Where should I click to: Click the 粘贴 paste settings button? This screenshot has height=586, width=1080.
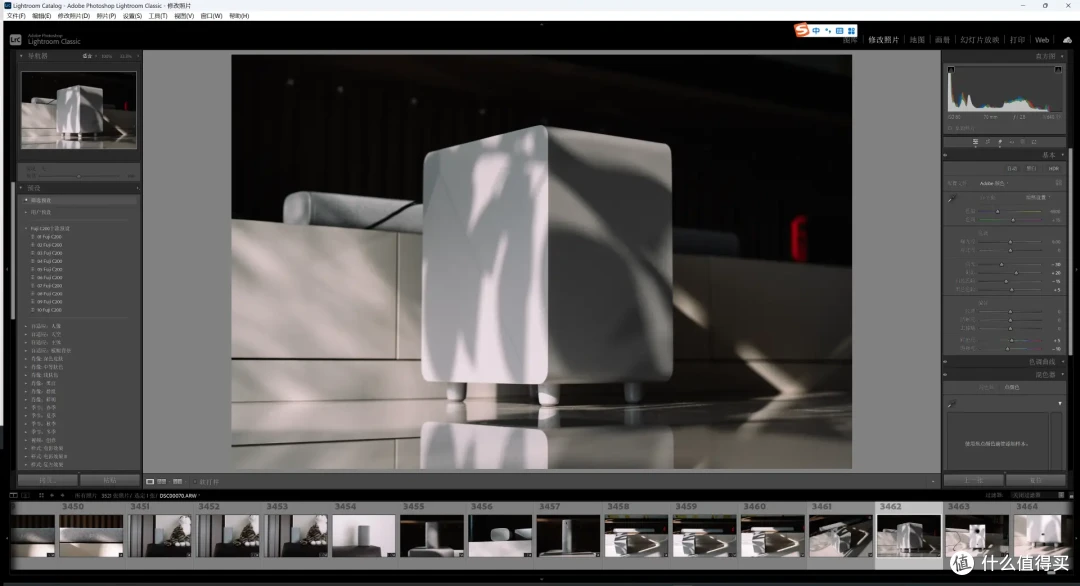[110, 480]
